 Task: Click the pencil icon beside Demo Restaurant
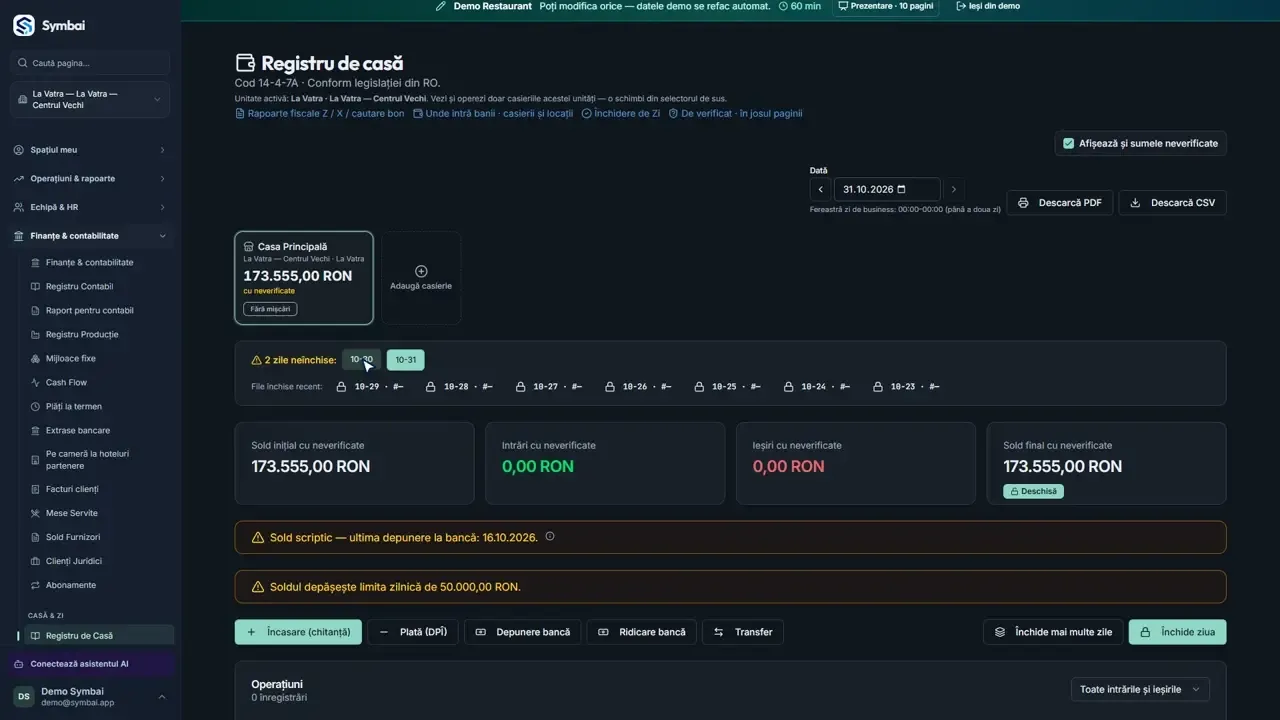(441, 6)
